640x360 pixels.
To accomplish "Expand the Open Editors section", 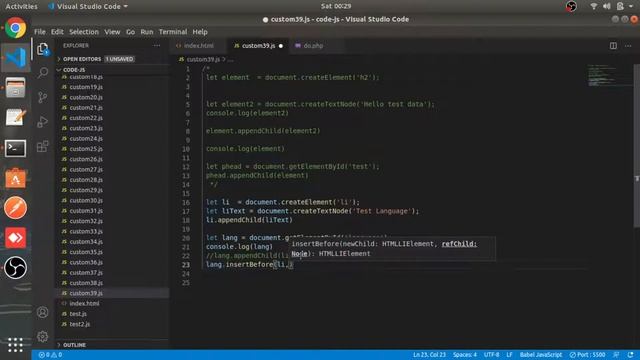I will [x=112, y=59].
